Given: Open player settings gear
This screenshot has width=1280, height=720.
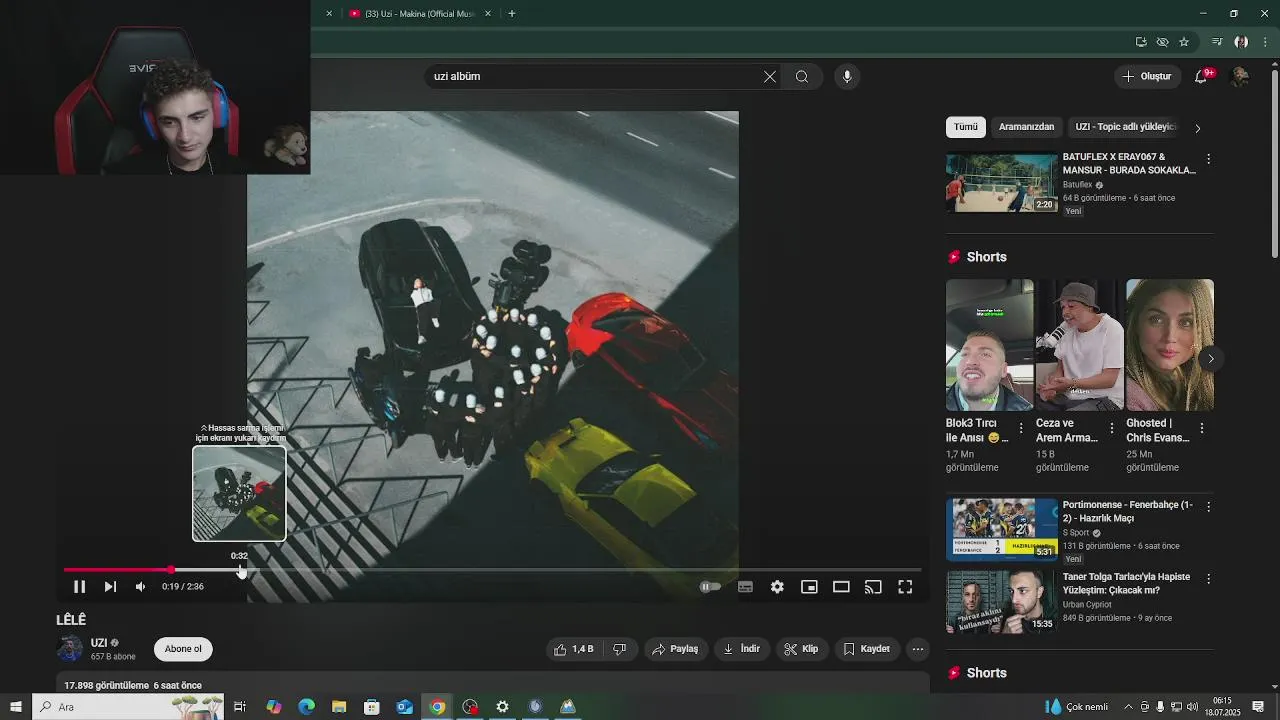Looking at the screenshot, I should tap(777, 587).
